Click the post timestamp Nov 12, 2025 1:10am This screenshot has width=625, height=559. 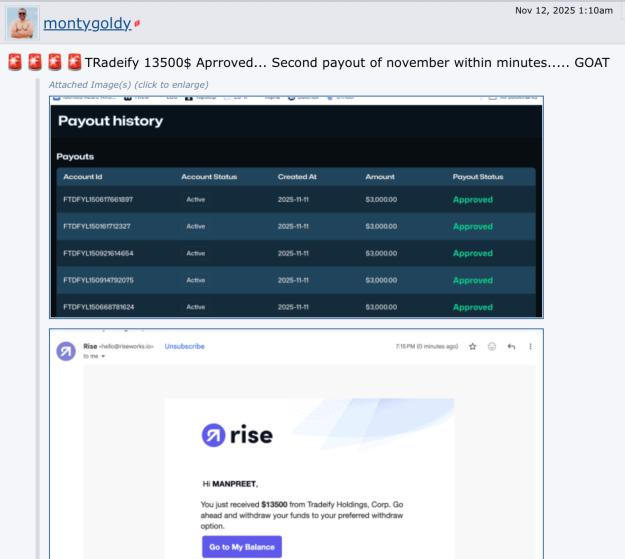564,11
